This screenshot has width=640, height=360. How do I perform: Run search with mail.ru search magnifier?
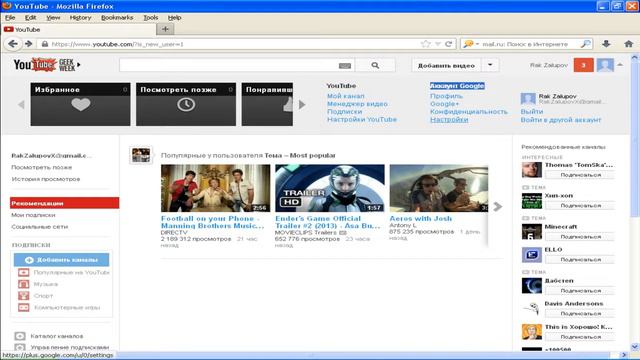(x=586, y=44)
